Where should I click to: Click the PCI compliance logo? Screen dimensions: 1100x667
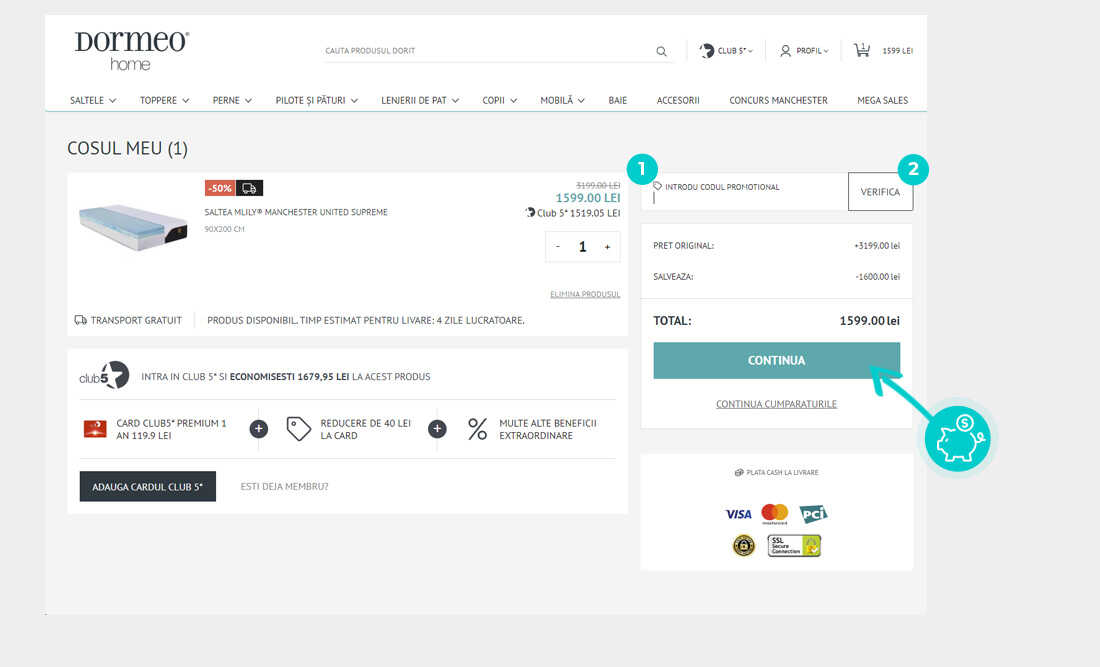pos(813,514)
